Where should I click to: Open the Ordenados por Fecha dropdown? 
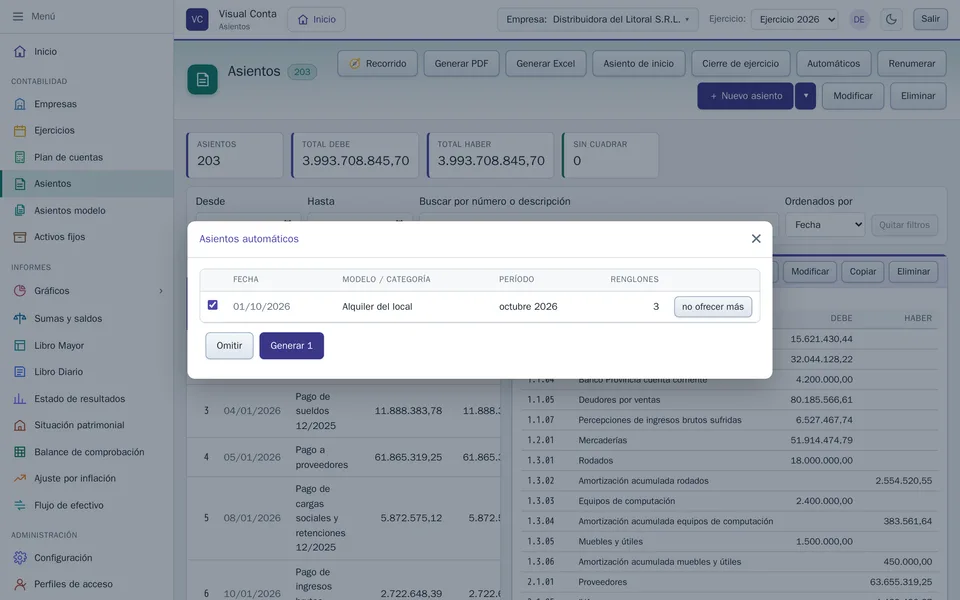pyautogui.click(x=825, y=225)
